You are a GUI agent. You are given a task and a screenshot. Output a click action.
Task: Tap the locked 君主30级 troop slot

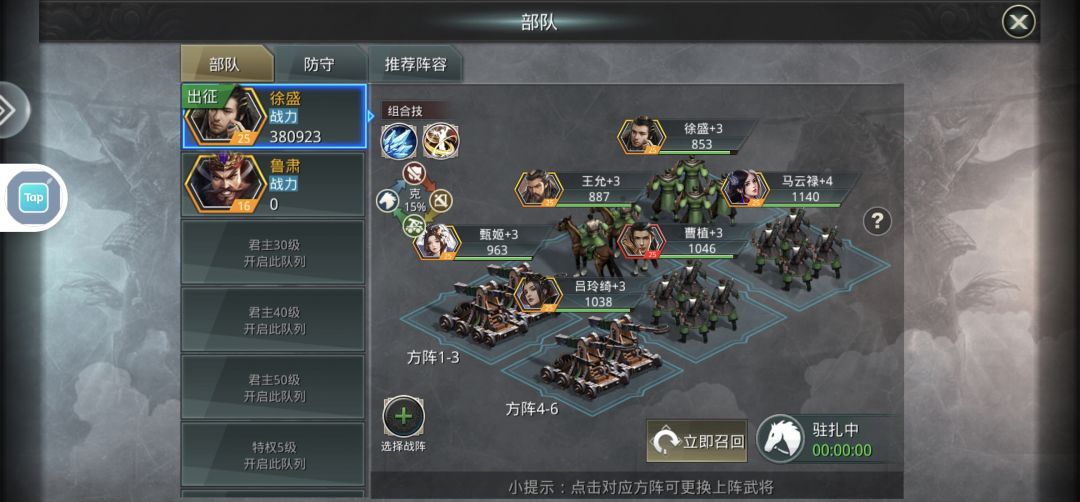pyautogui.click(x=273, y=252)
